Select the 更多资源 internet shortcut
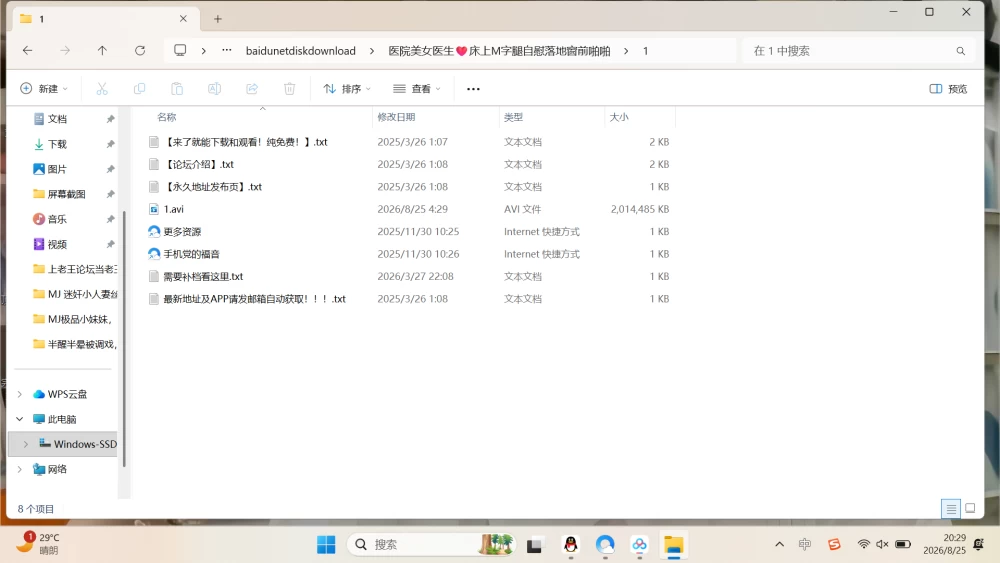The height and width of the screenshot is (563, 1000). click(x=182, y=231)
